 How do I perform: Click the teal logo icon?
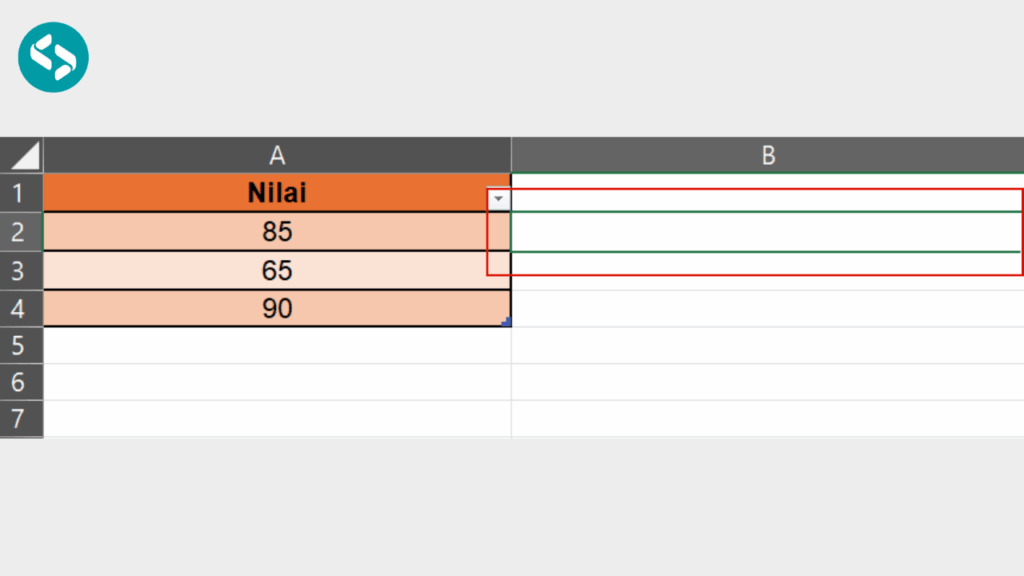point(53,56)
